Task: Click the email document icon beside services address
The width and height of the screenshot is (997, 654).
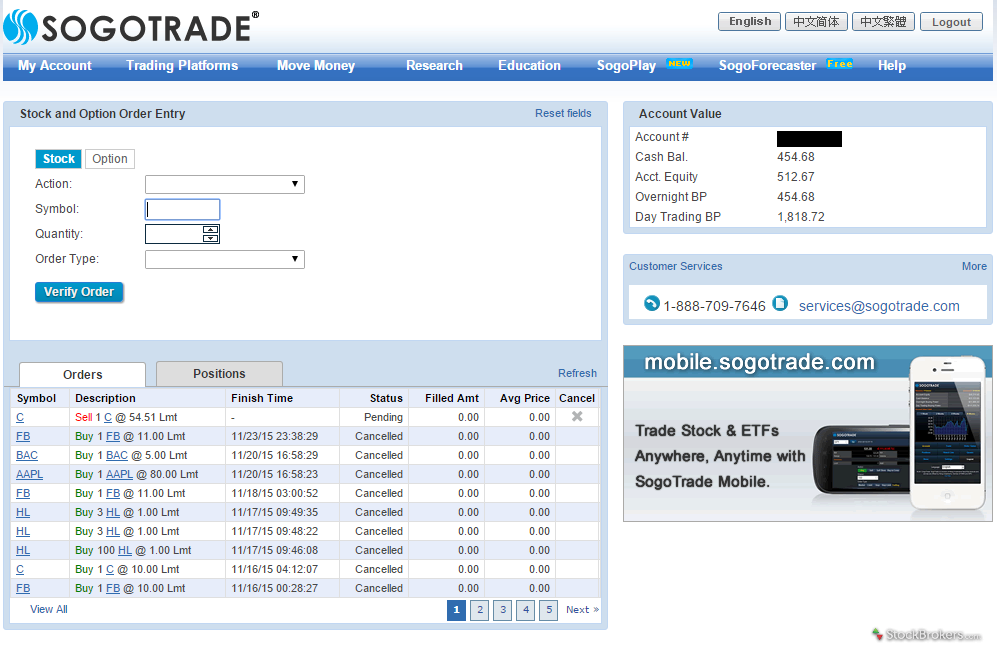Action: point(780,303)
